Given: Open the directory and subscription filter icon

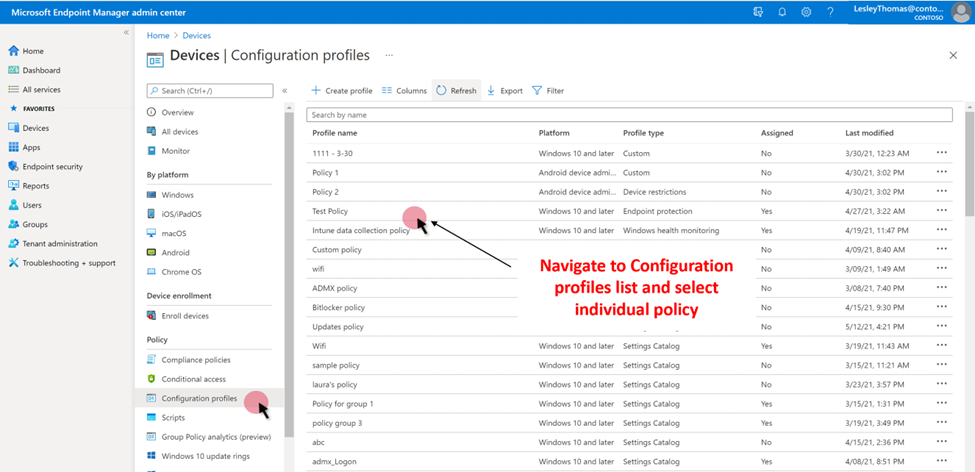Looking at the screenshot, I should [758, 12].
